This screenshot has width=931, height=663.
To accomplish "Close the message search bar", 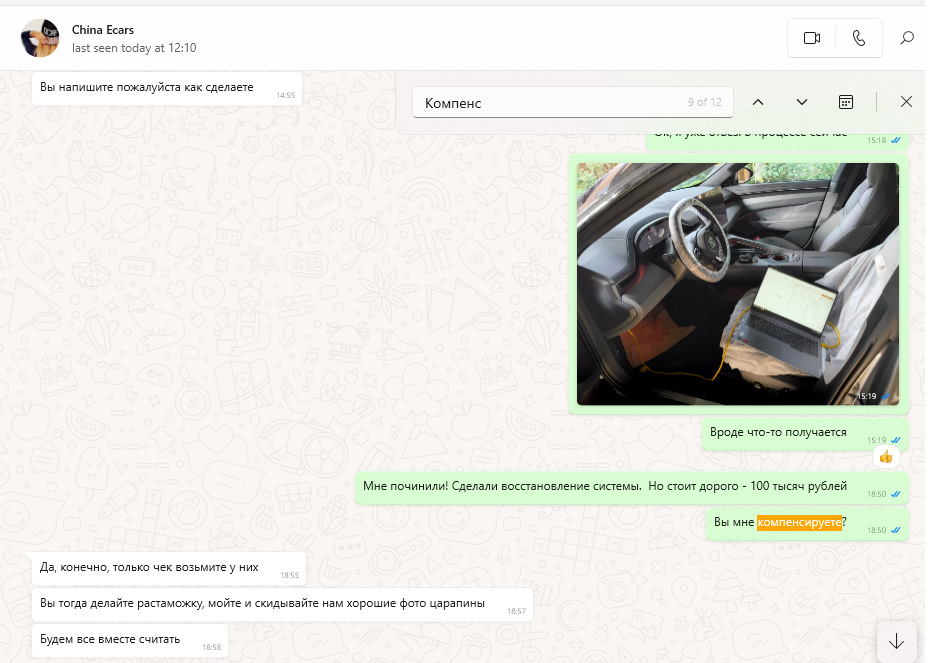I will (x=906, y=101).
